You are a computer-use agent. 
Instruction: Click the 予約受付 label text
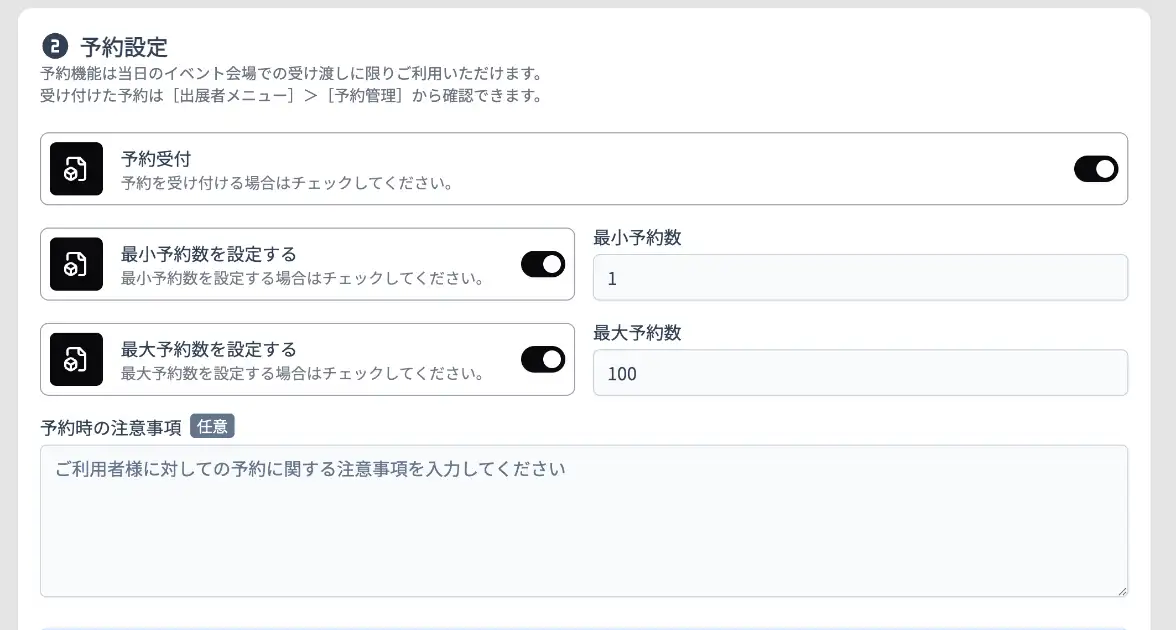tap(156, 159)
